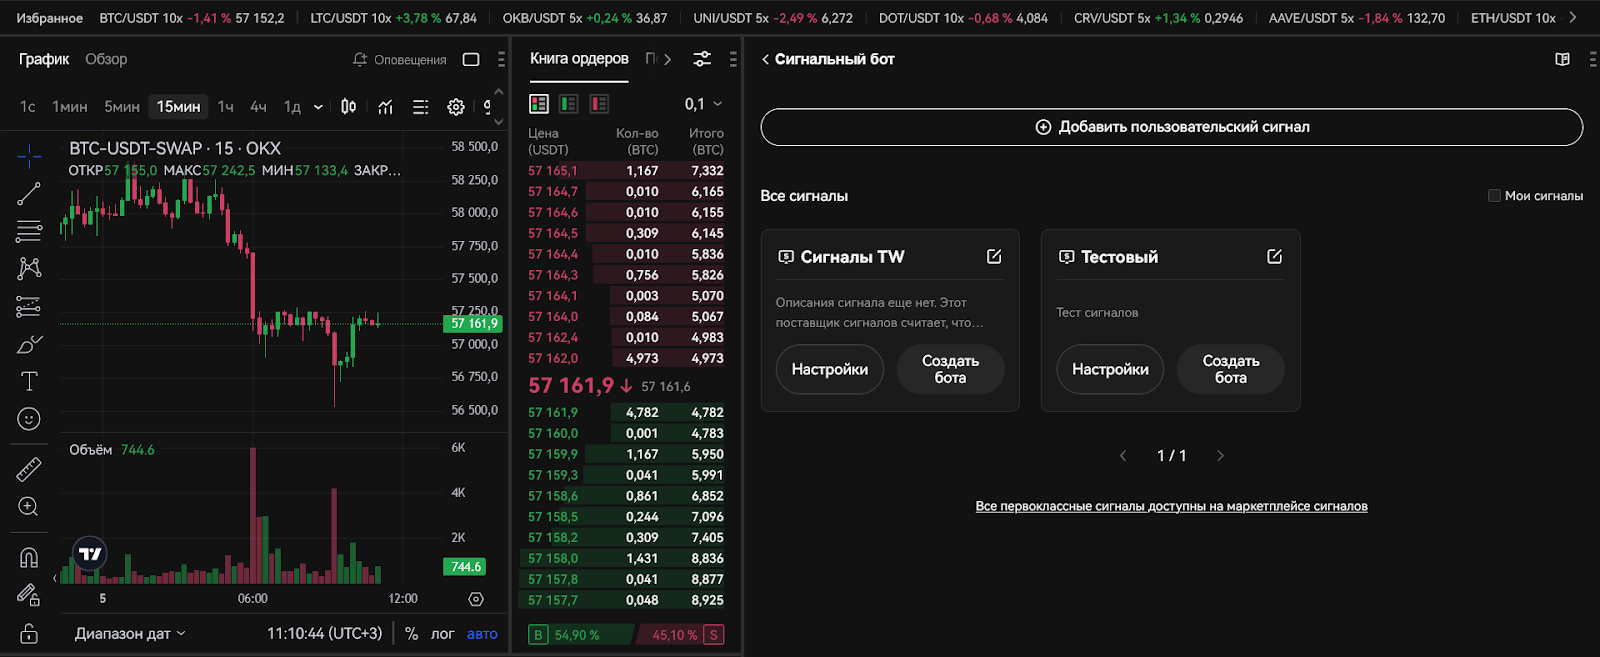This screenshot has width=1600, height=657.
Task: Click Создать бота for Сигналы TW
Action: click(950, 370)
